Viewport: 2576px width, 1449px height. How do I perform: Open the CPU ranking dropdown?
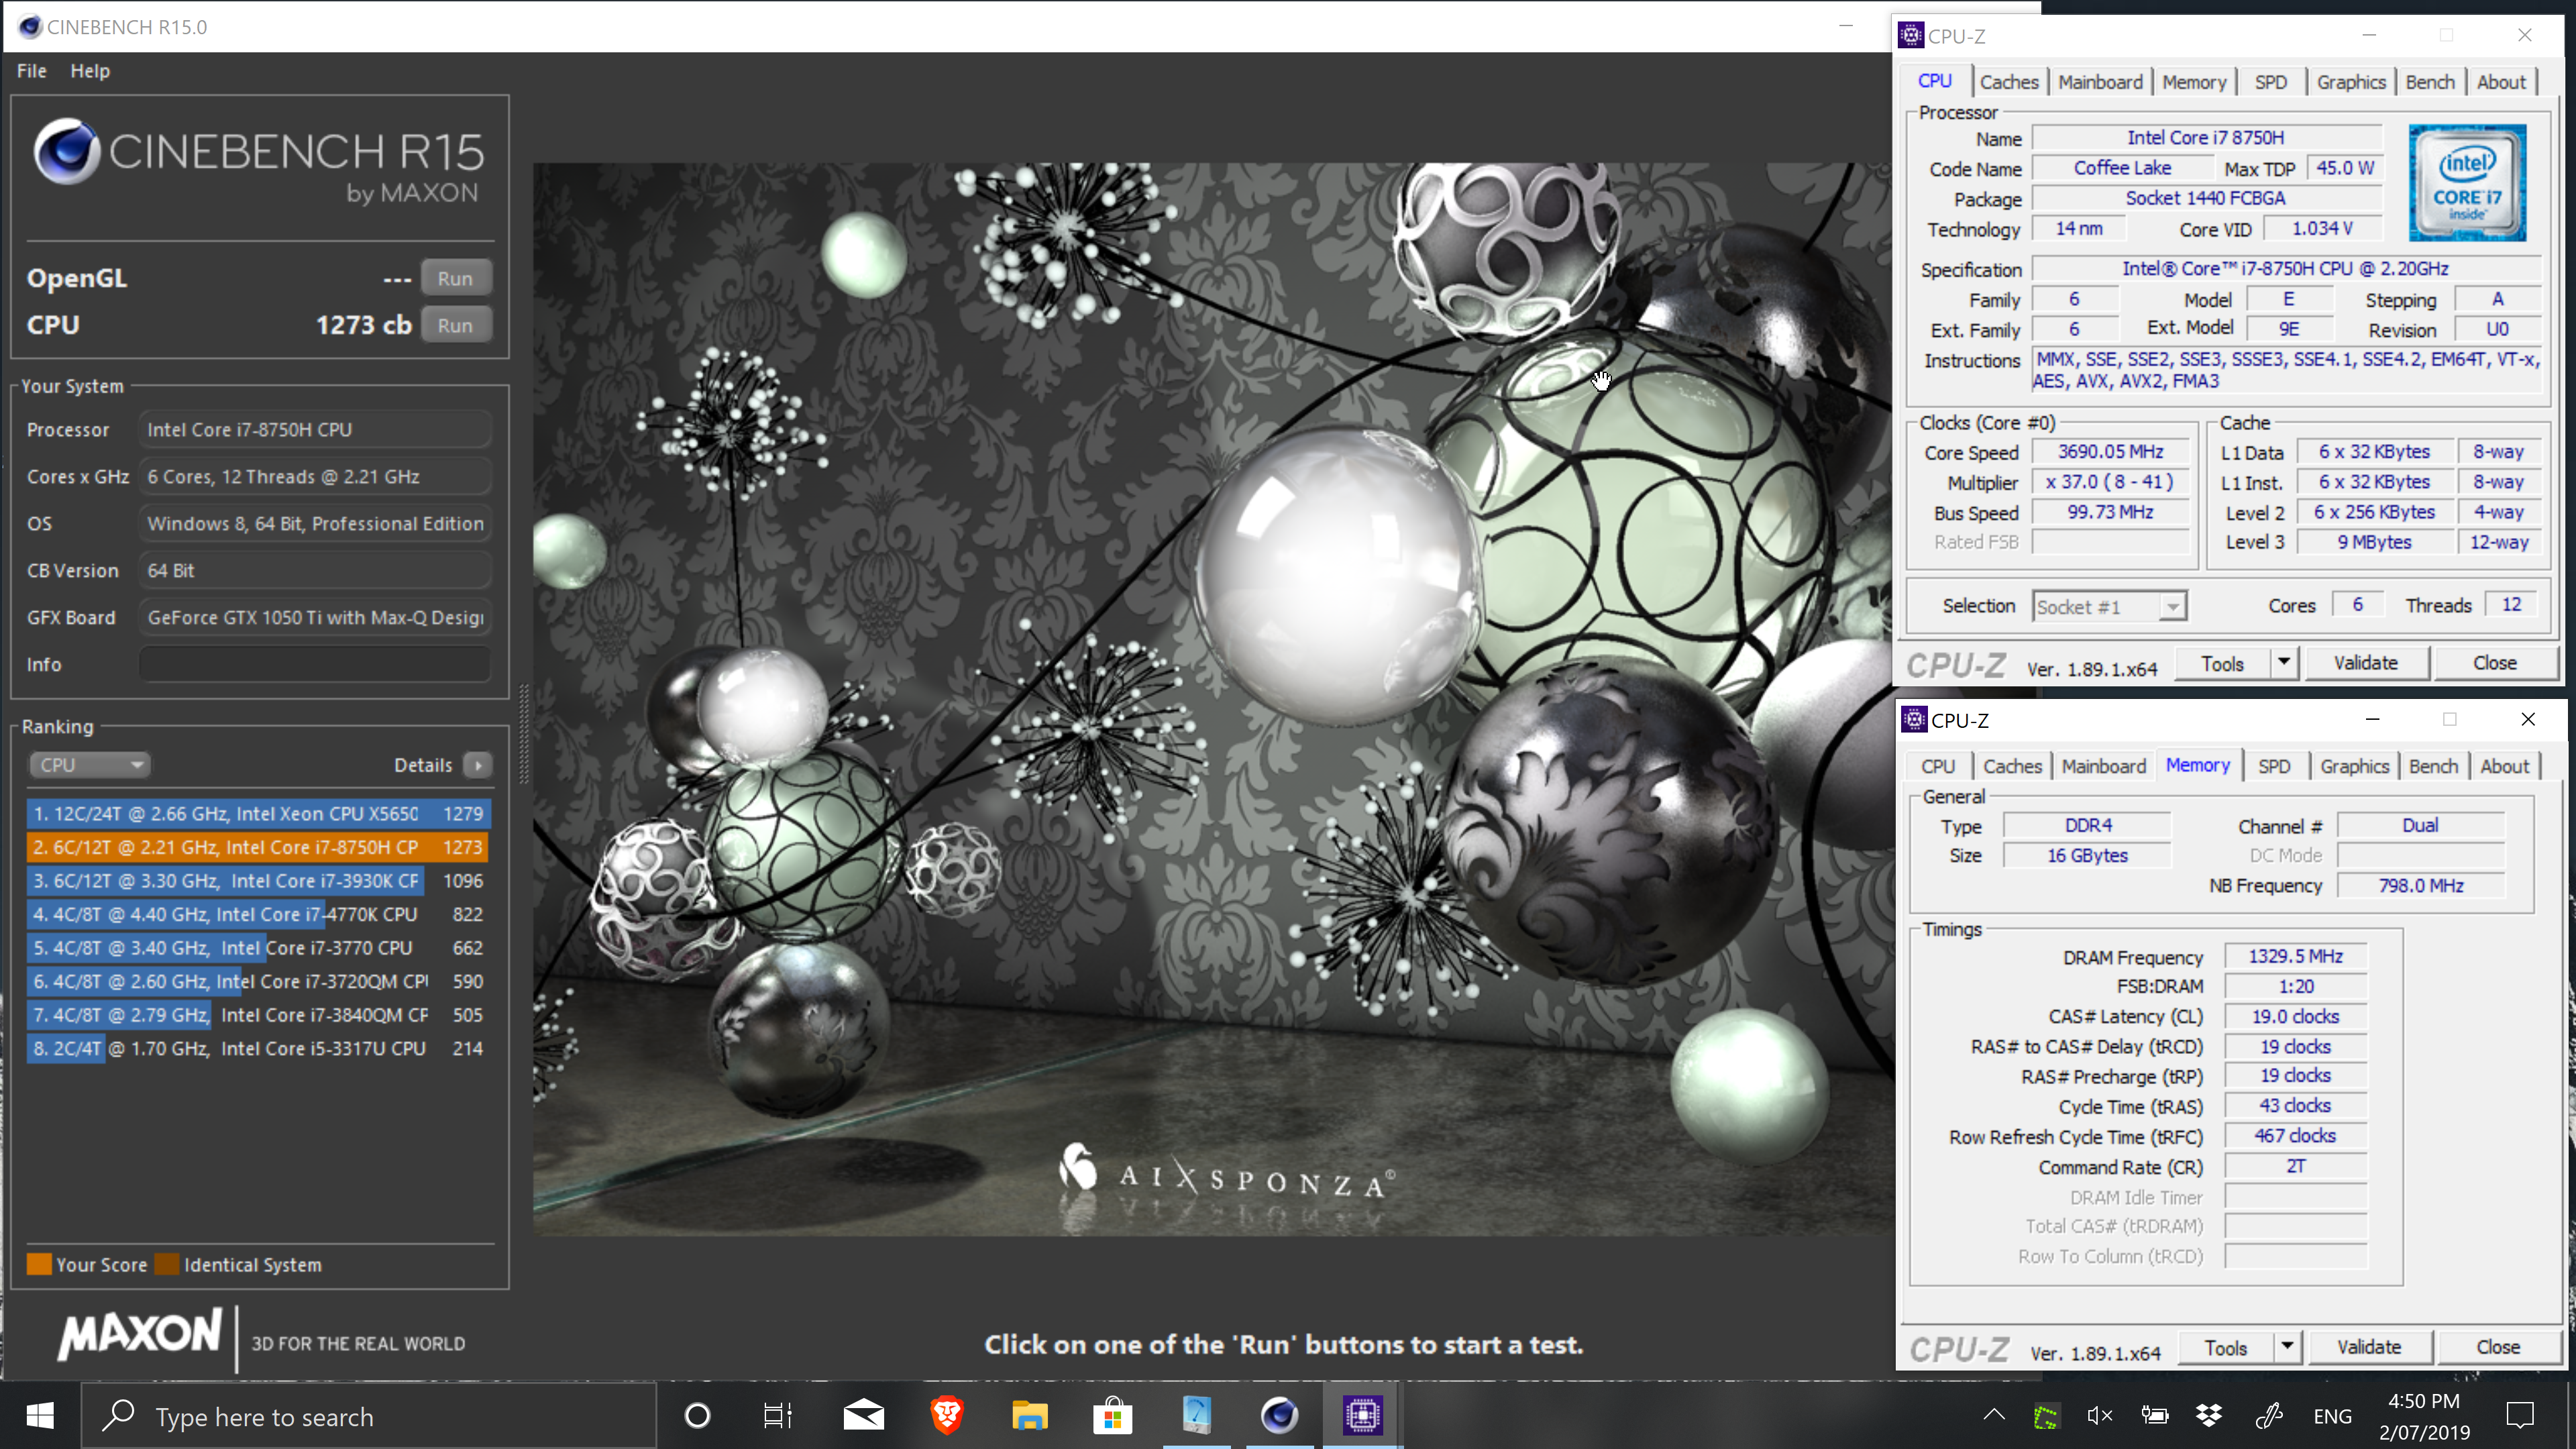pyautogui.click(x=89, y=765)
